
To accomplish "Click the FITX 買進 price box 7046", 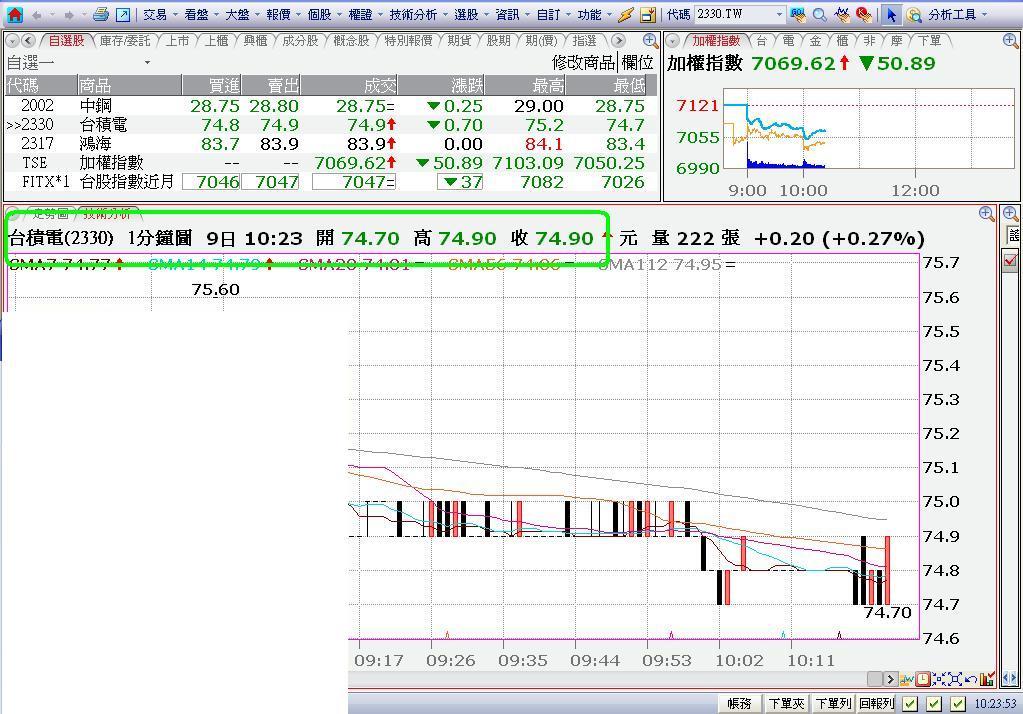I will point(211,182).
